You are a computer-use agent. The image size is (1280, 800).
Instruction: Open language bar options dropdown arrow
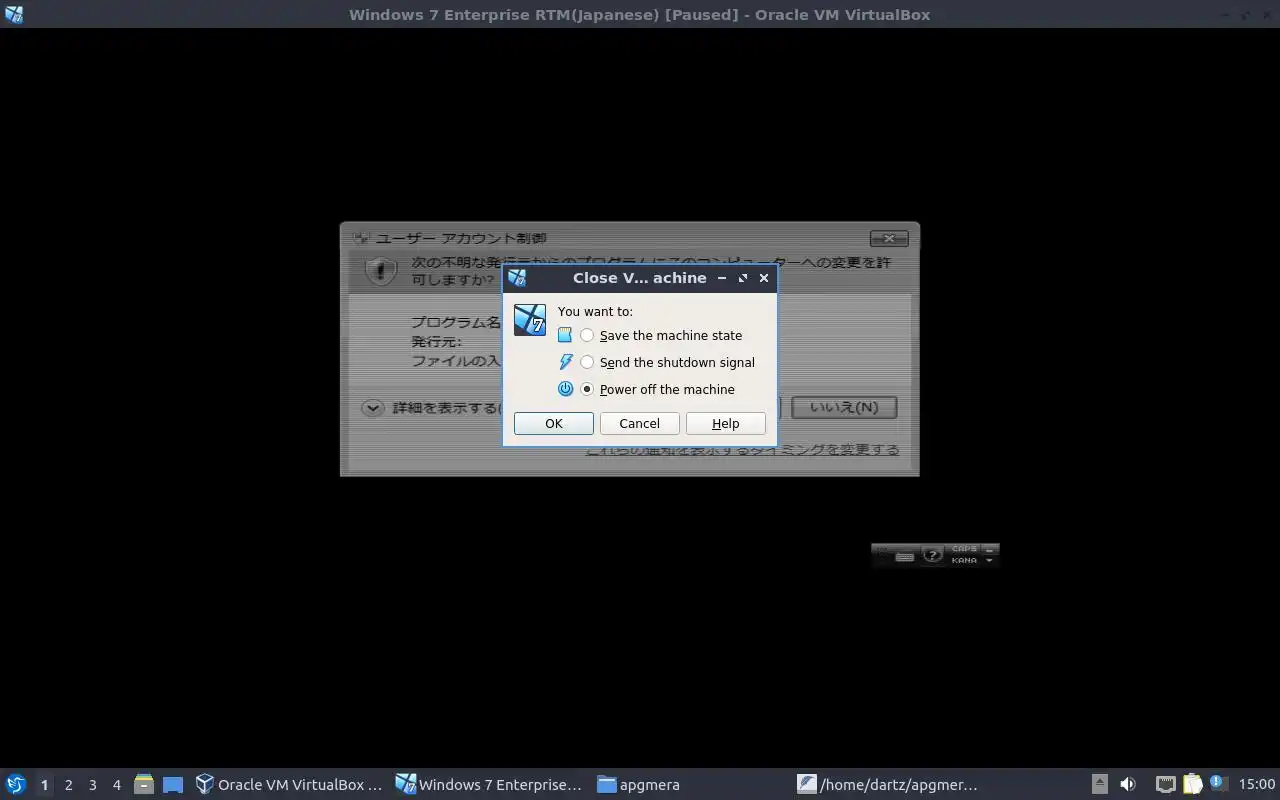990,561
